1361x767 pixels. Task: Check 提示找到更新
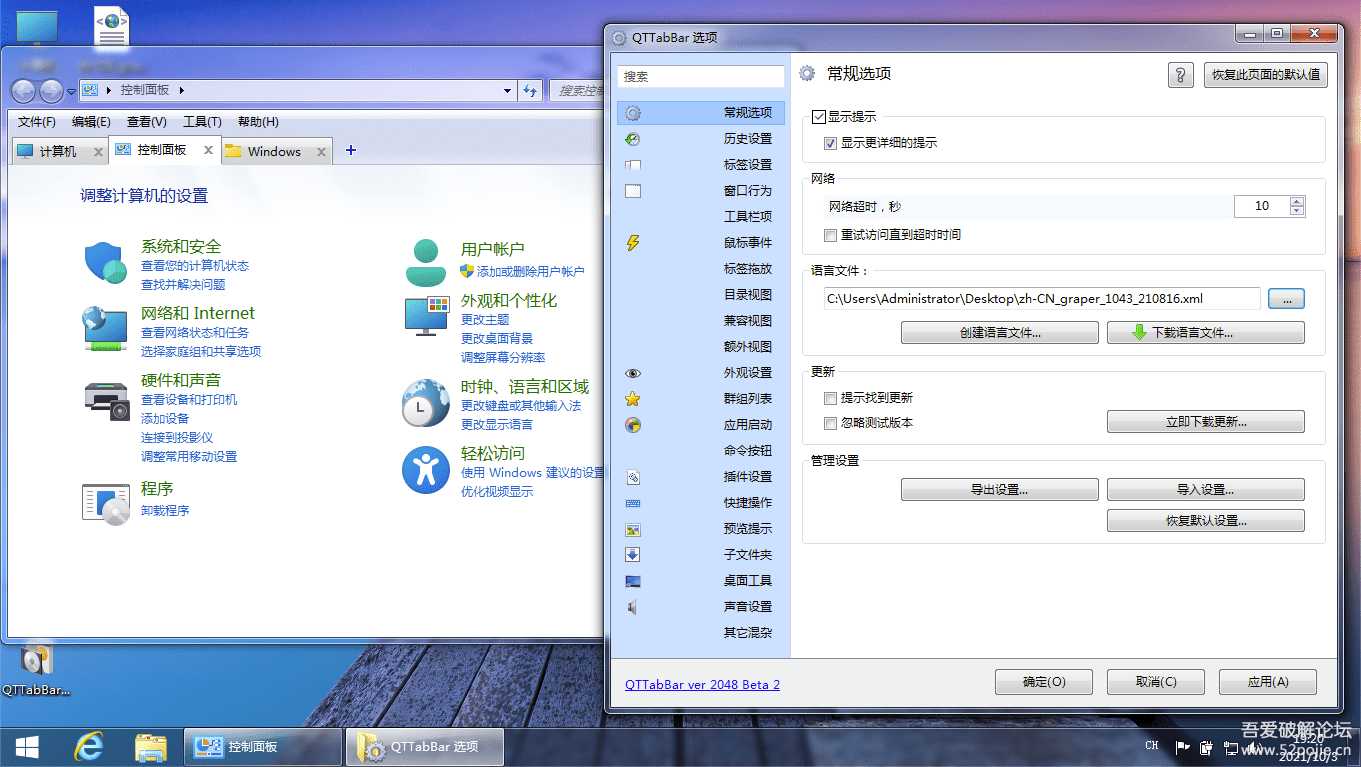[x=830, y=398]
